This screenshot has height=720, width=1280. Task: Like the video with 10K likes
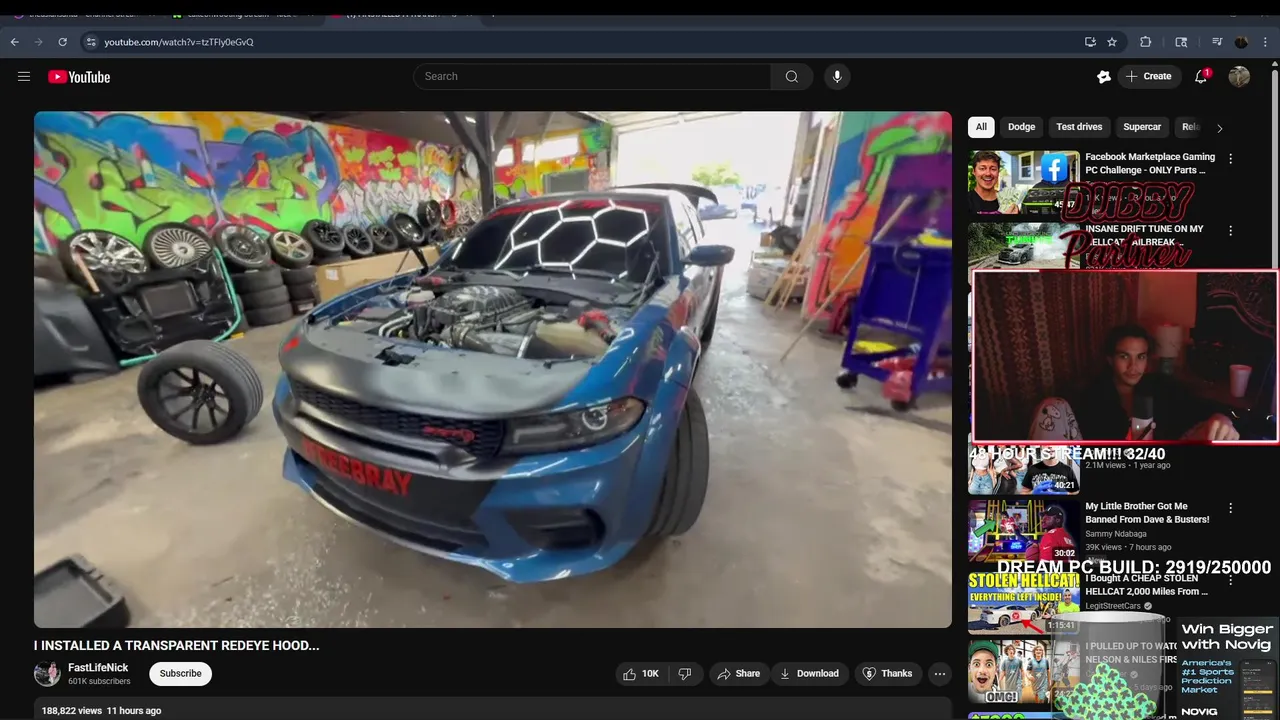(641, 673)
